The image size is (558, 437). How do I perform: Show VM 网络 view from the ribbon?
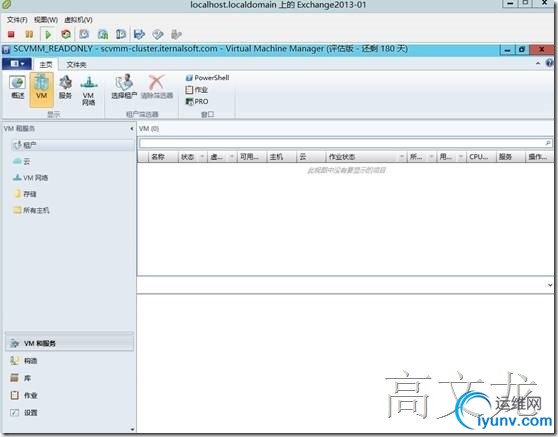pos(88,90)
